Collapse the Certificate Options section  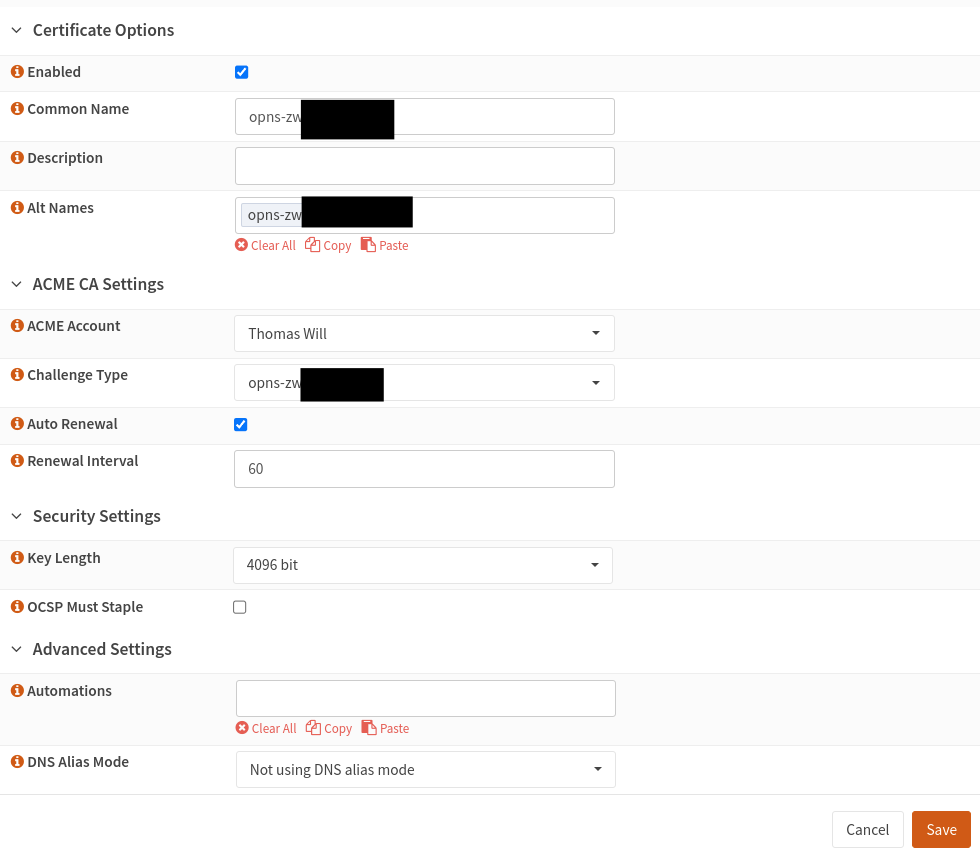16,30
